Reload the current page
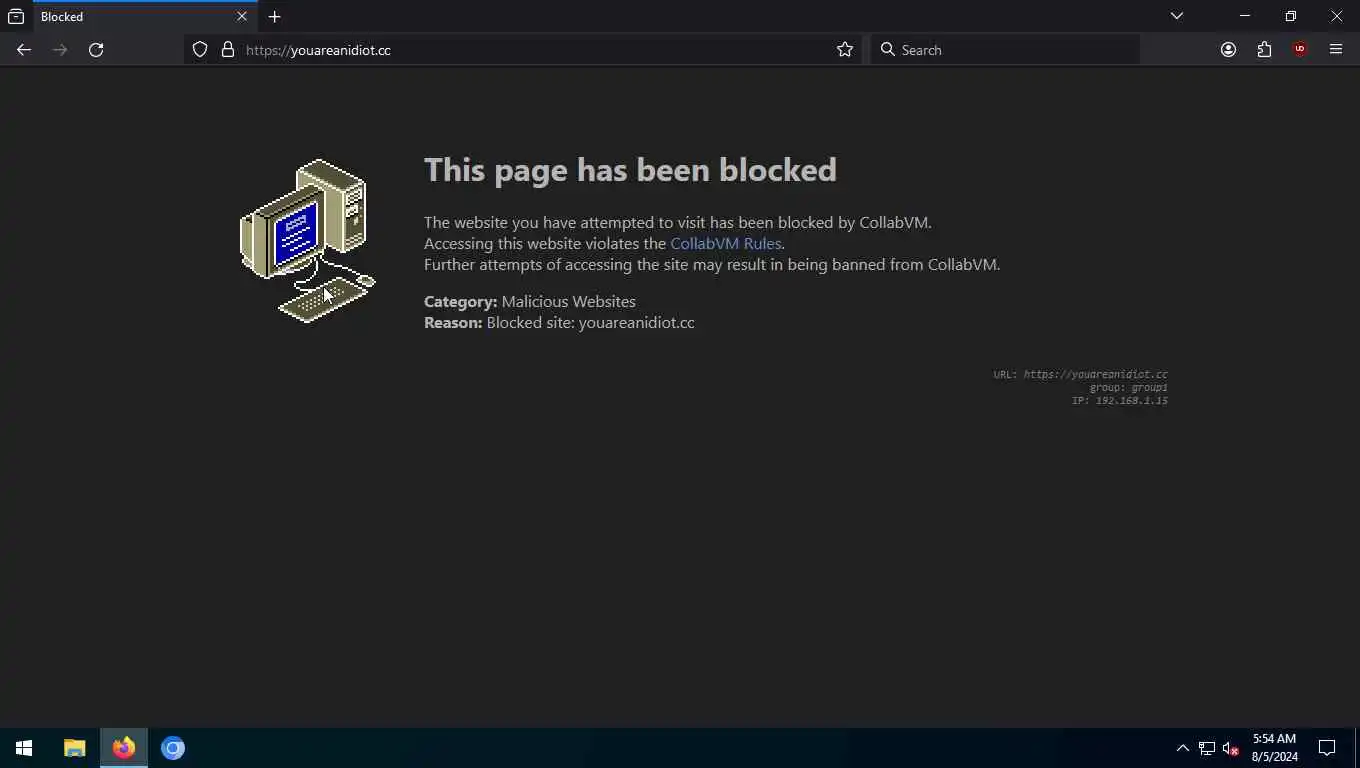1360x768 pixels. [x=96, y=50]
